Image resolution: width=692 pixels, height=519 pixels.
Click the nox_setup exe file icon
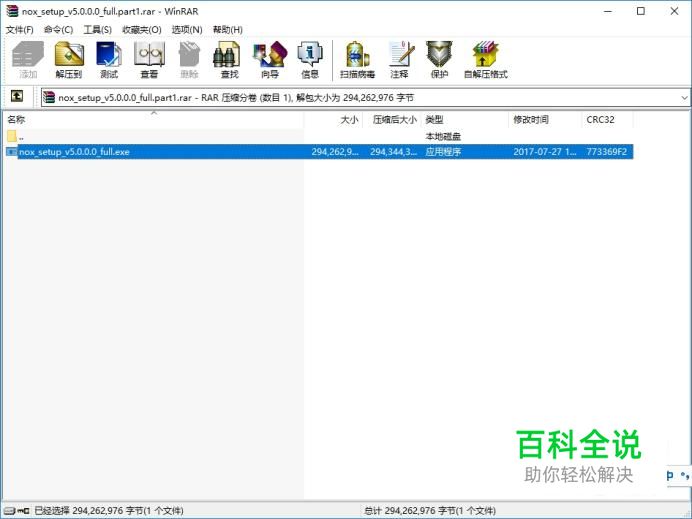coord(11,152)
